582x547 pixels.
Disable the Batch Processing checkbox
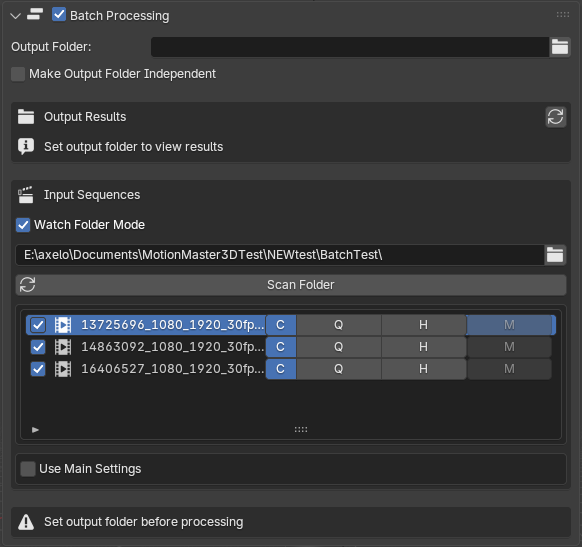[59, 15]
